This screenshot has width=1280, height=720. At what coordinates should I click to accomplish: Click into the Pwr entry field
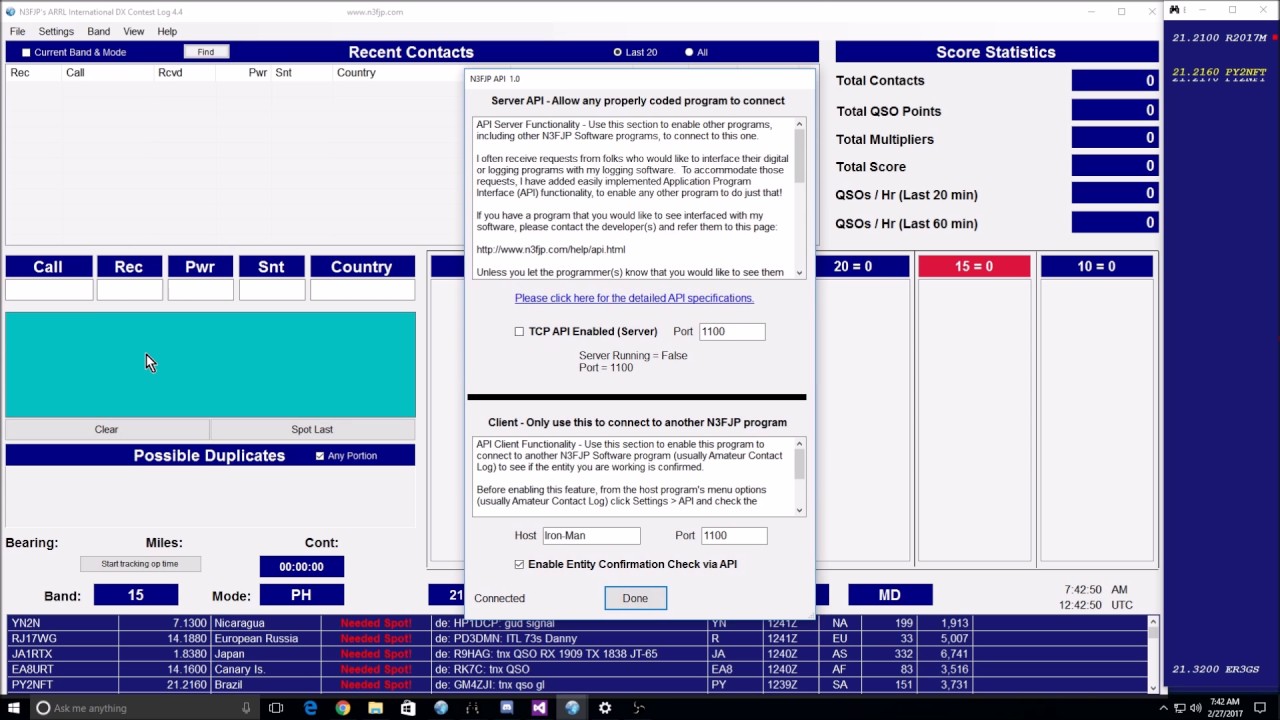(200, 290)
